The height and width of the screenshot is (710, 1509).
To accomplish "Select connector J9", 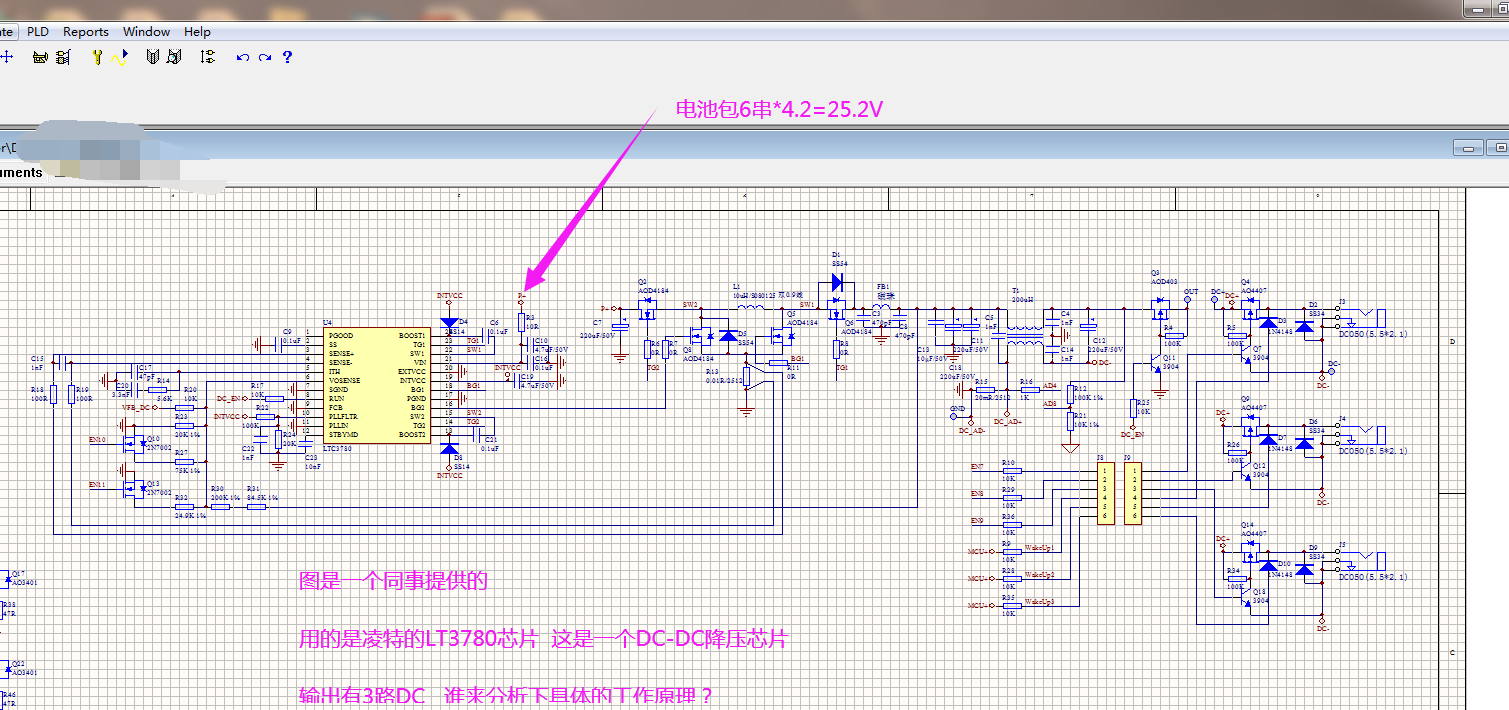I will (x=1134, y=493).
